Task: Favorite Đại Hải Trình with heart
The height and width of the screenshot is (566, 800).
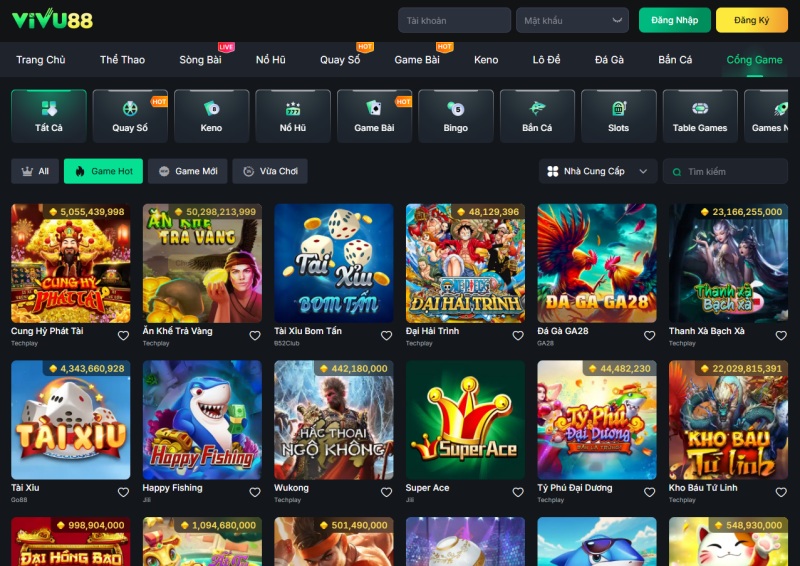Action: click(518, 335)
